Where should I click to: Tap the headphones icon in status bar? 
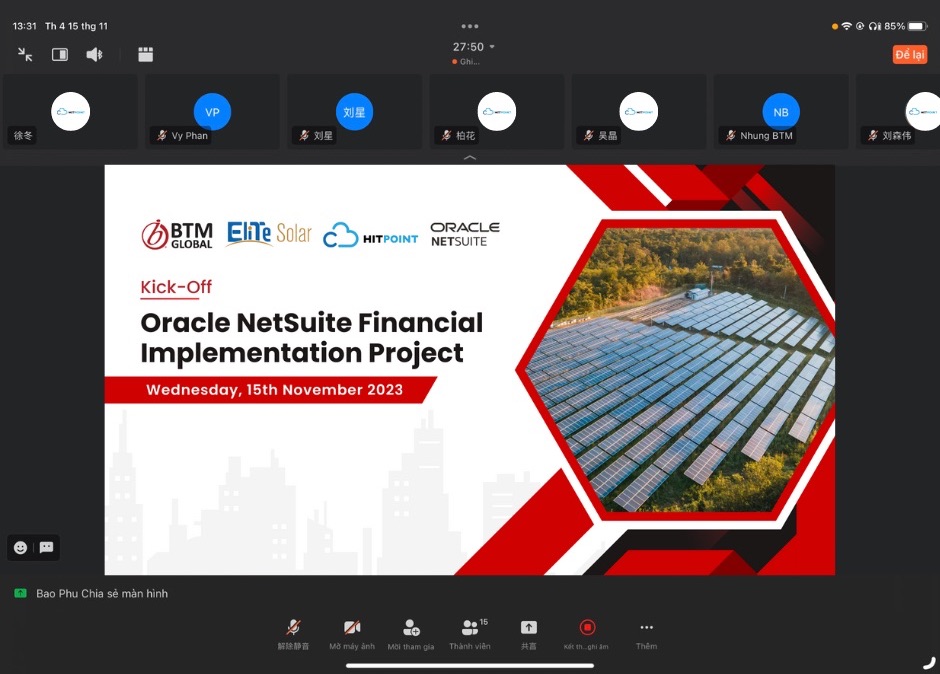coord(875,26)
